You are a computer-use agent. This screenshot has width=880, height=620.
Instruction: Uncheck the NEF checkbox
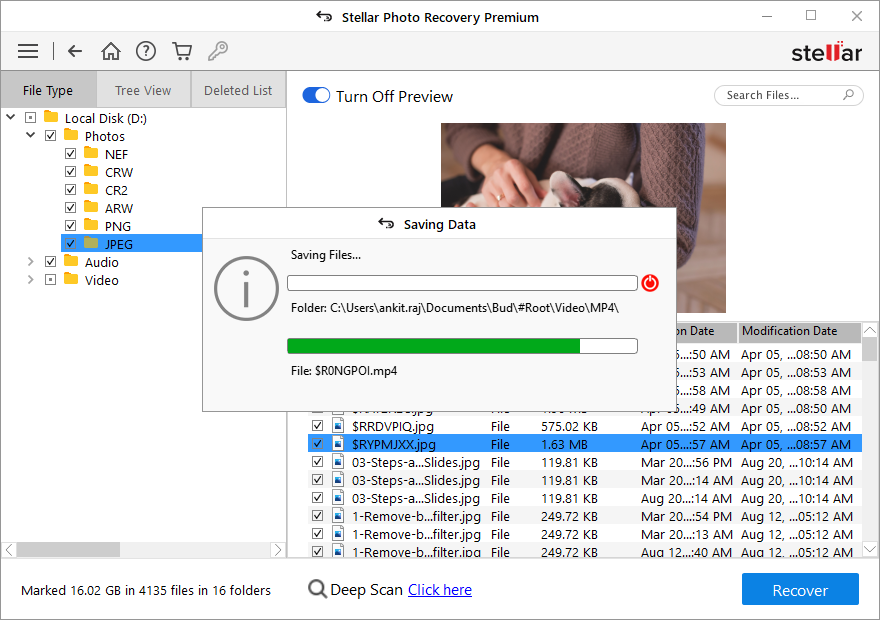70,154
